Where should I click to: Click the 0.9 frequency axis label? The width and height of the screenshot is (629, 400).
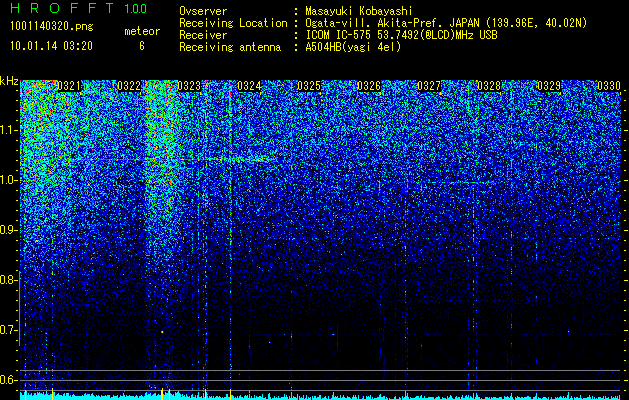[7, 230]
